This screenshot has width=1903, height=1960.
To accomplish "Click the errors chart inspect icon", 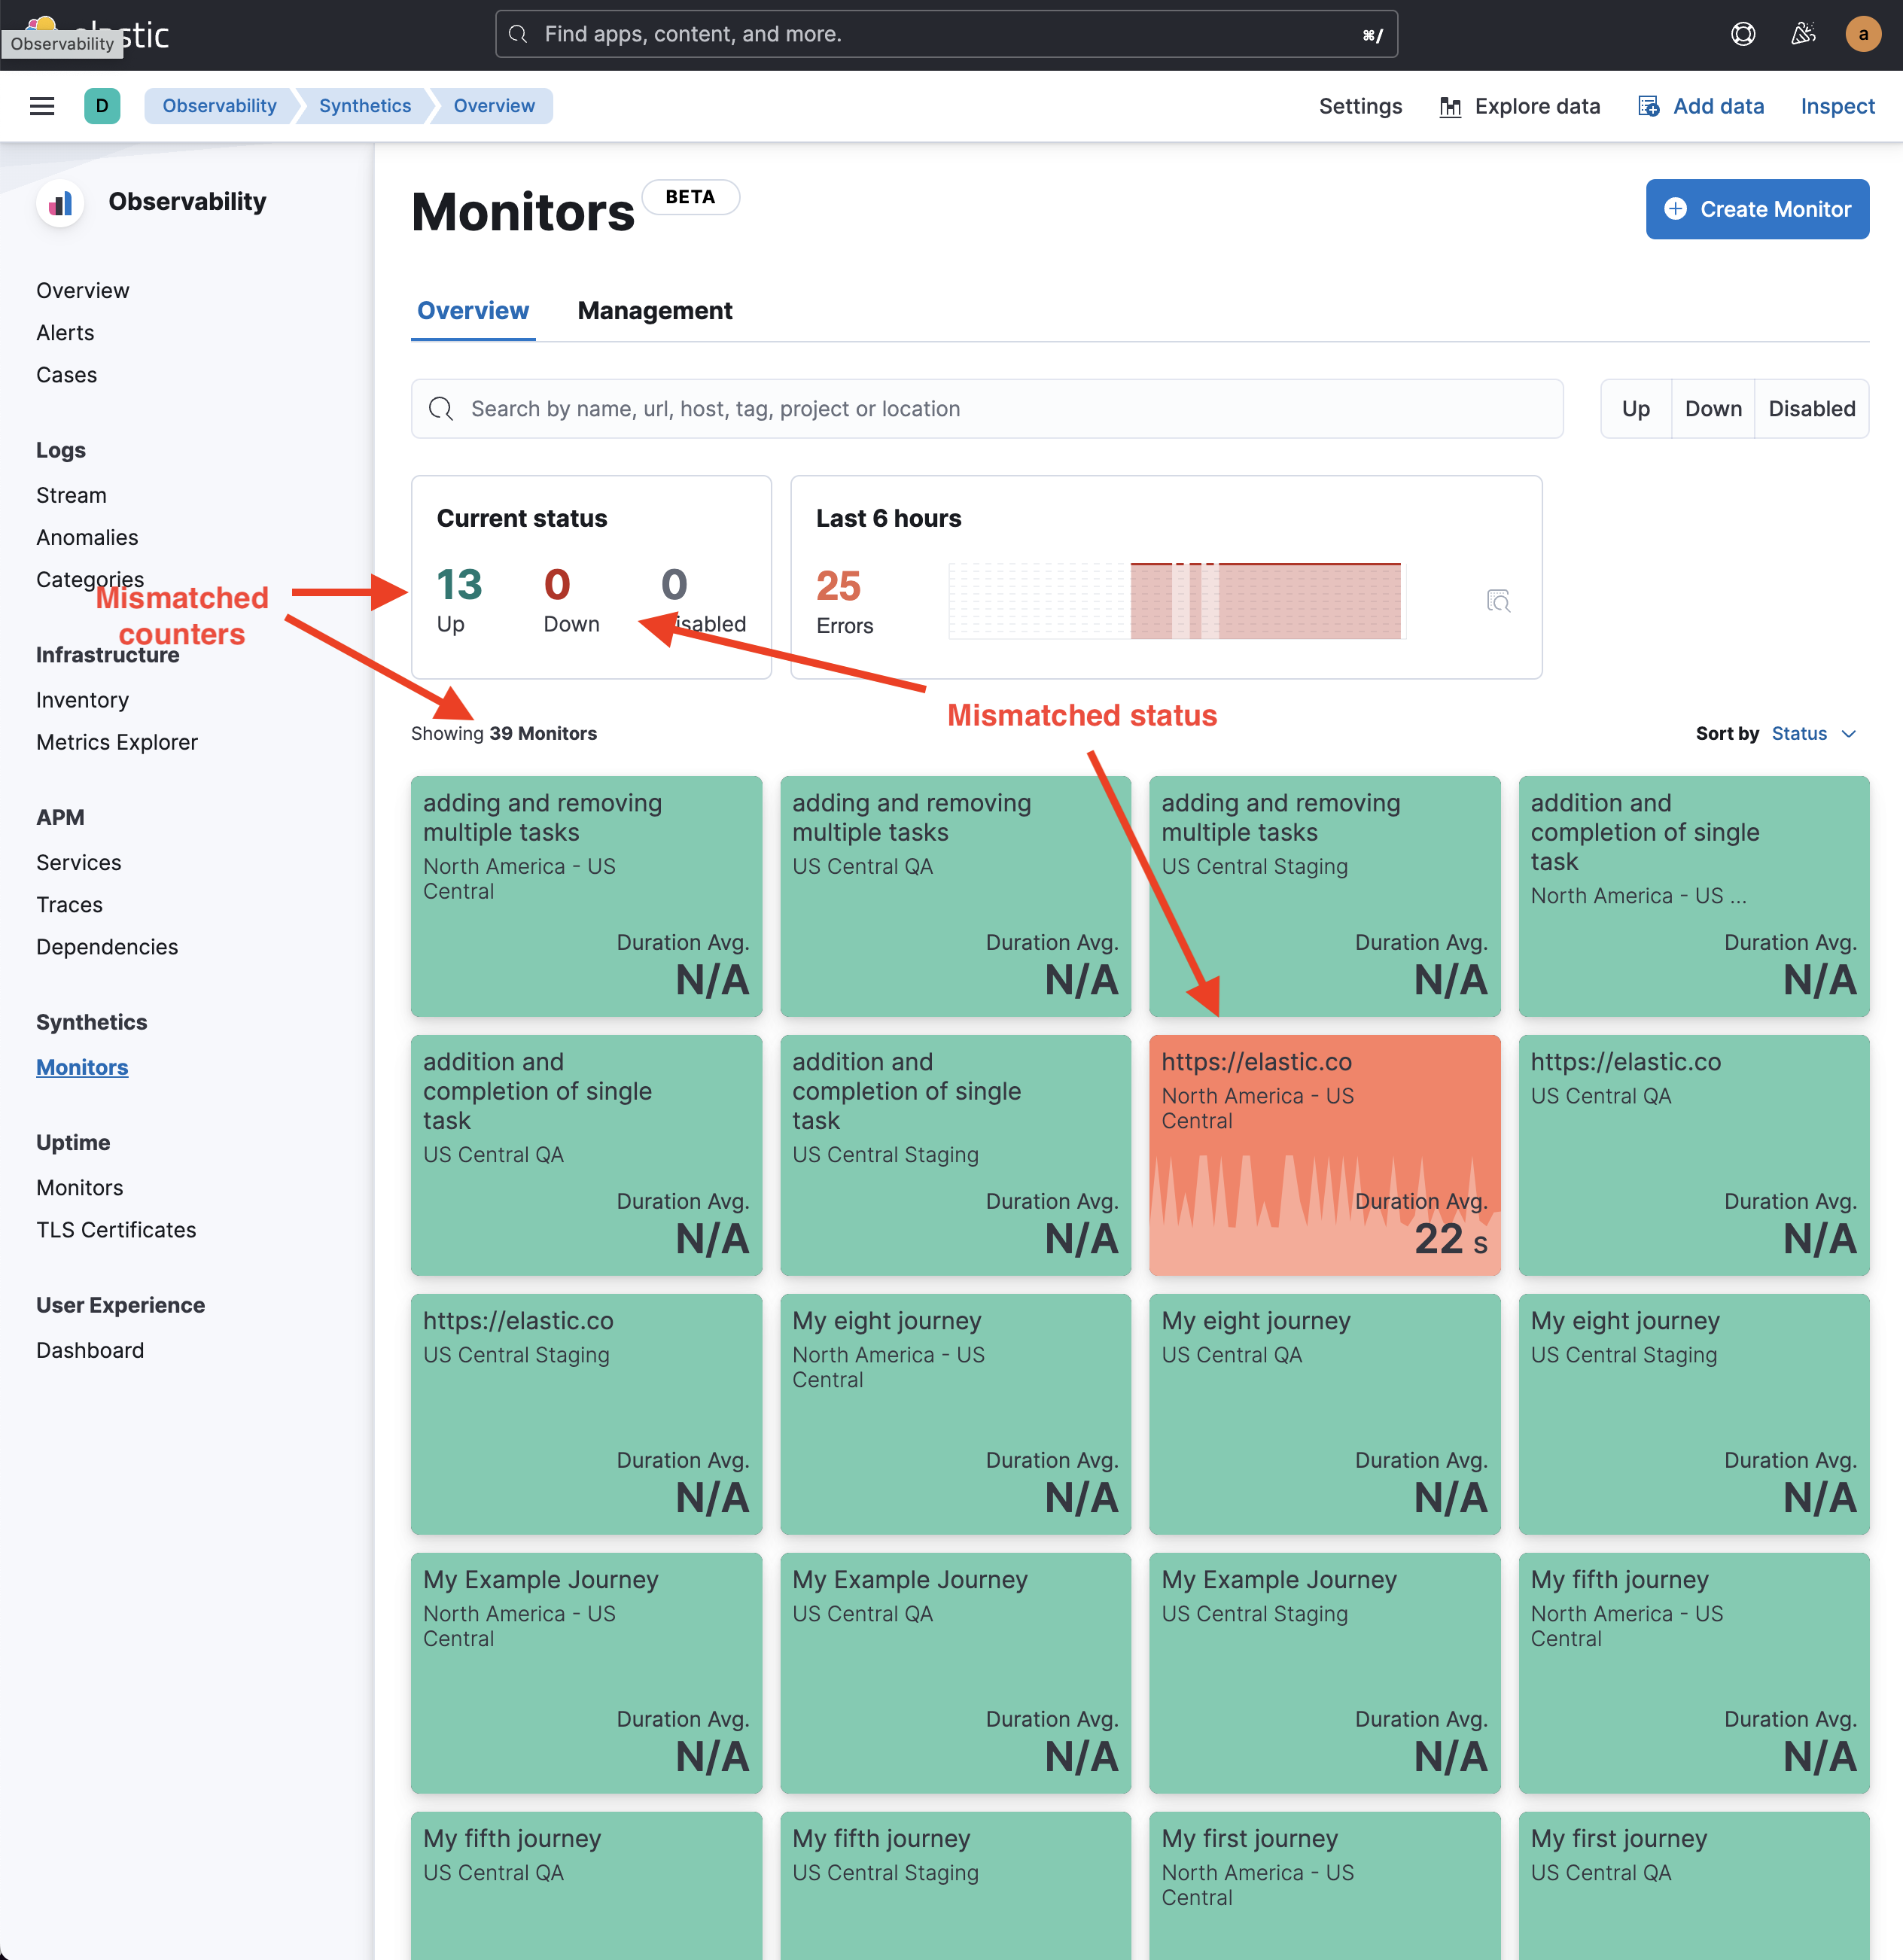I will pyautogui.click(x=1497, y=600).
